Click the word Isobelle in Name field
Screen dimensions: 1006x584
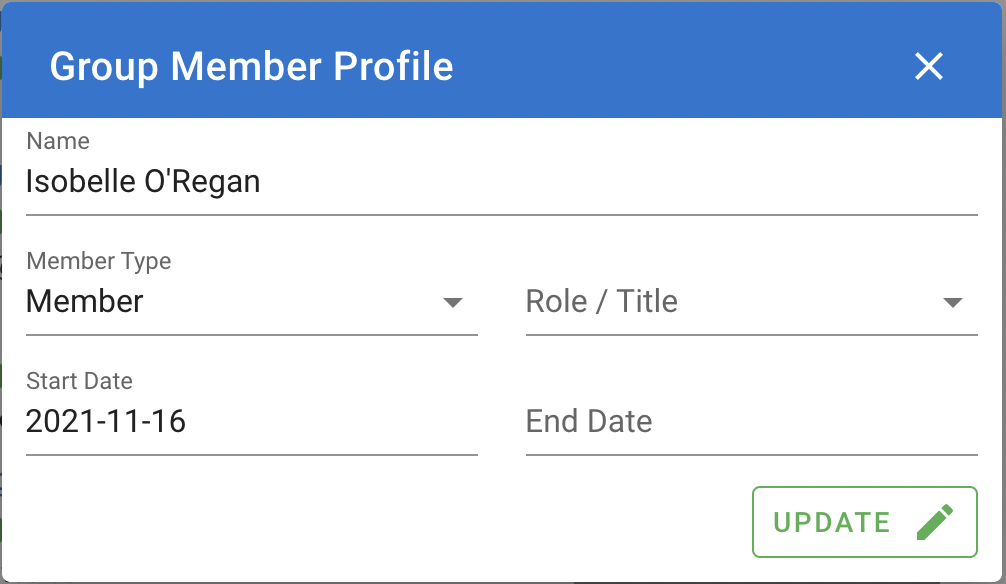(x=80, y=182)
